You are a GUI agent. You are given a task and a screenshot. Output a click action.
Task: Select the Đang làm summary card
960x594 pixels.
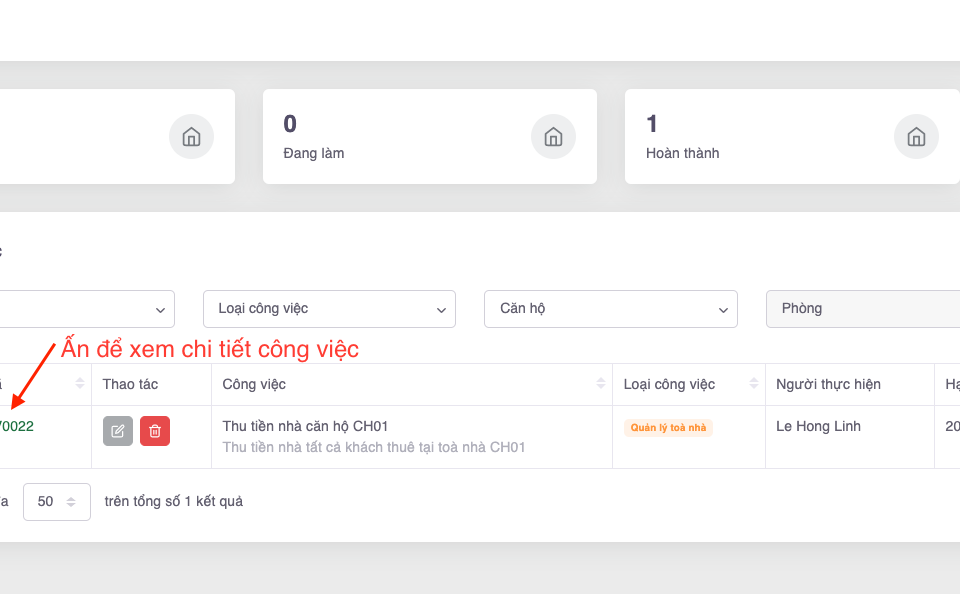click(400, 137)
